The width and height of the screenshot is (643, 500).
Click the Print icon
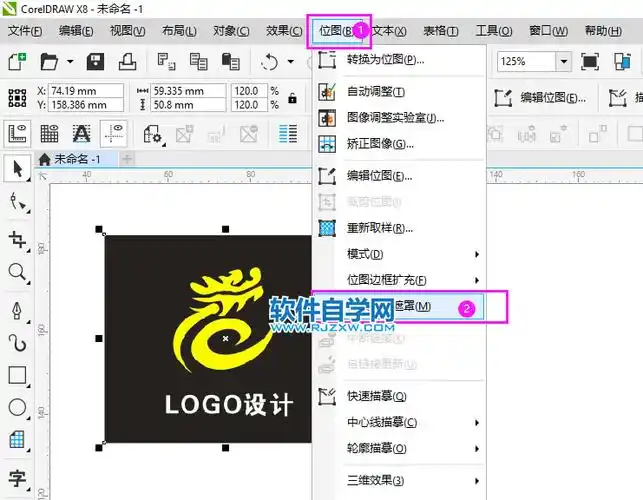(128, 62)
